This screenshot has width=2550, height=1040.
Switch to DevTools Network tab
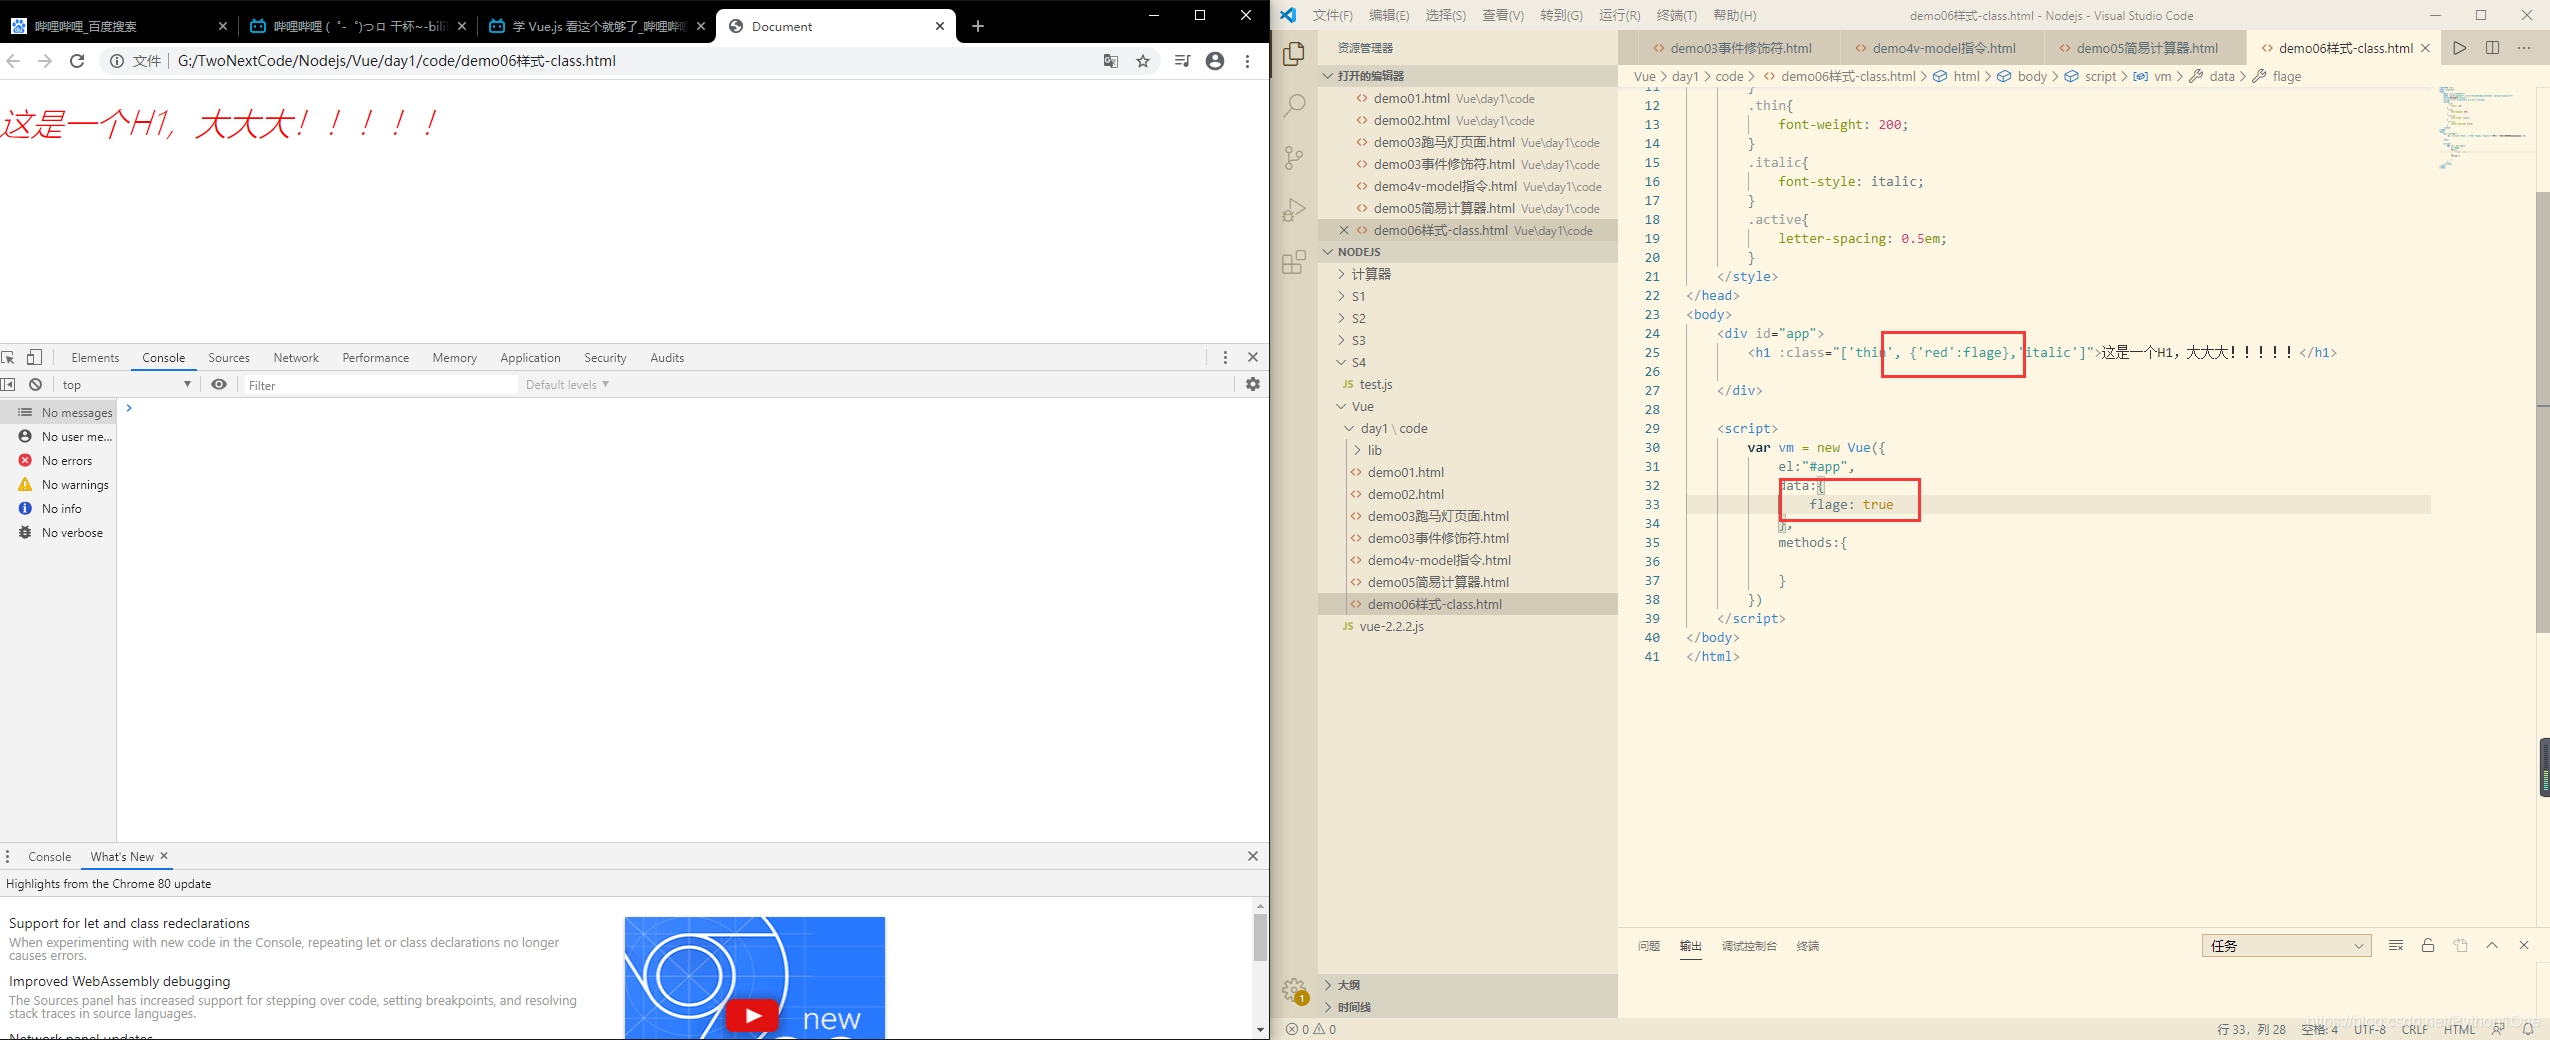296,358
